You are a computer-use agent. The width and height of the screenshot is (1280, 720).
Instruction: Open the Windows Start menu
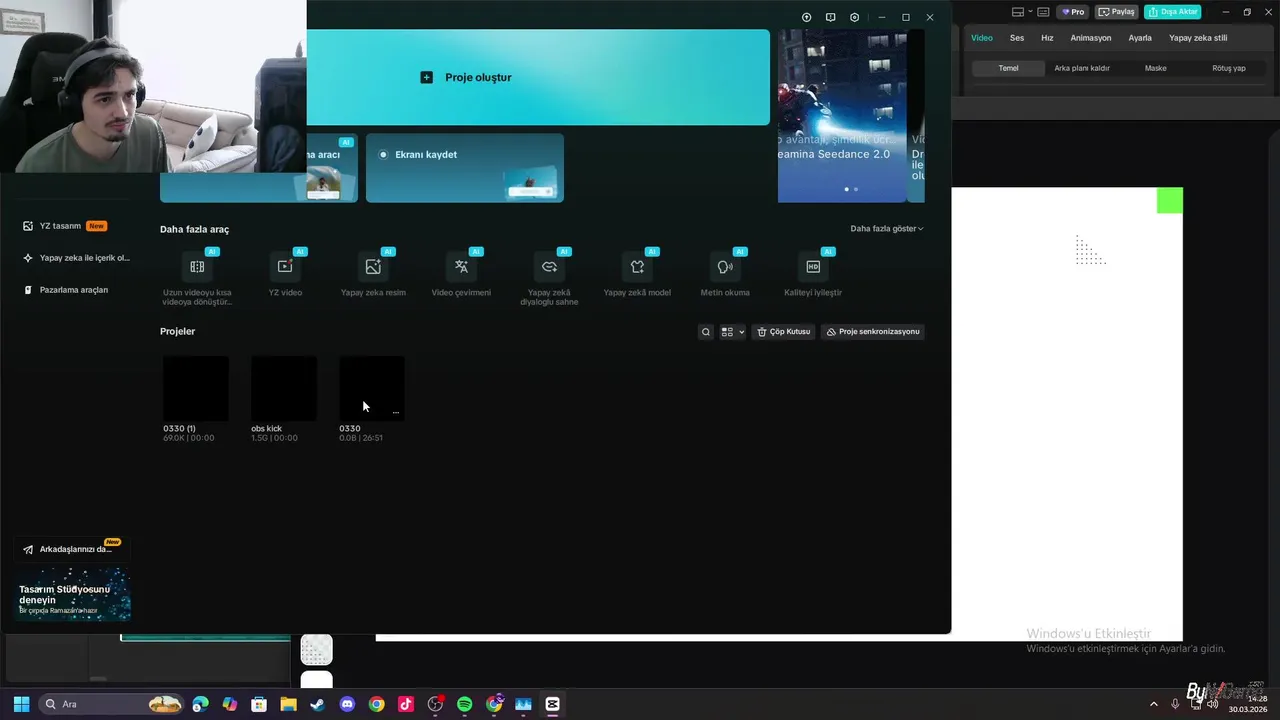click(21, 704)
